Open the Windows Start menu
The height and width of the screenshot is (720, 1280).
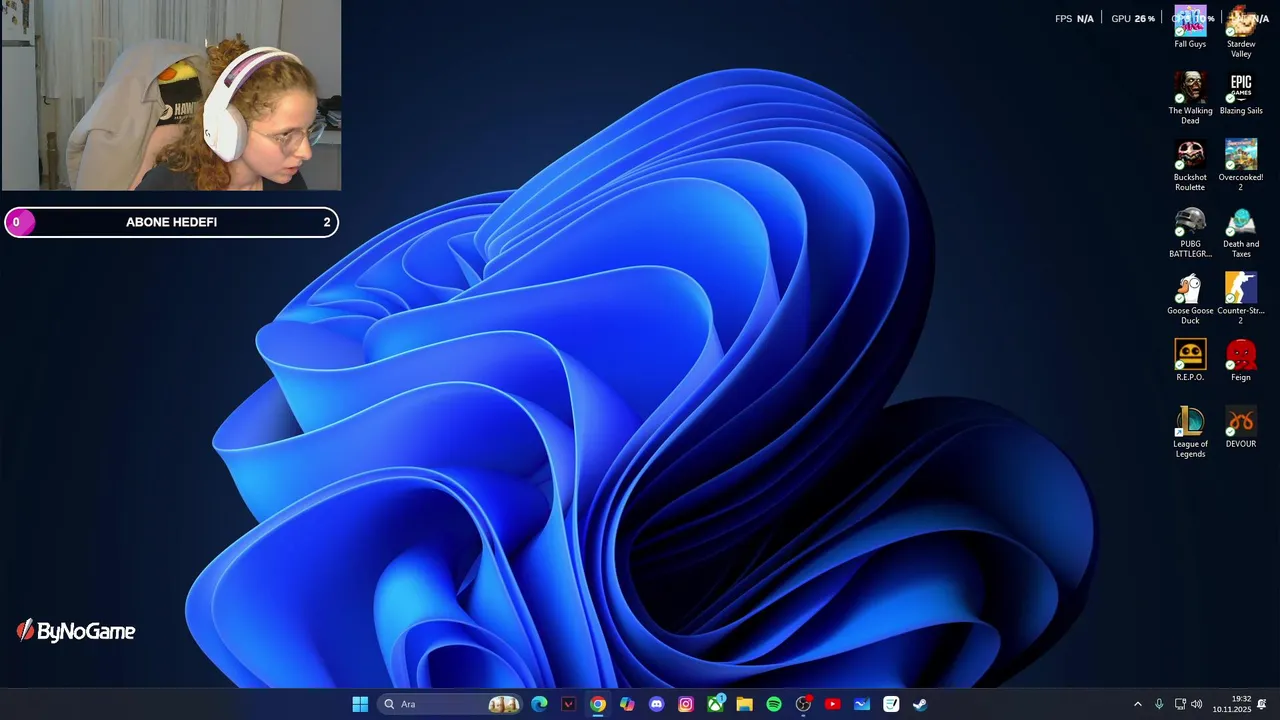tap(360, 704)
